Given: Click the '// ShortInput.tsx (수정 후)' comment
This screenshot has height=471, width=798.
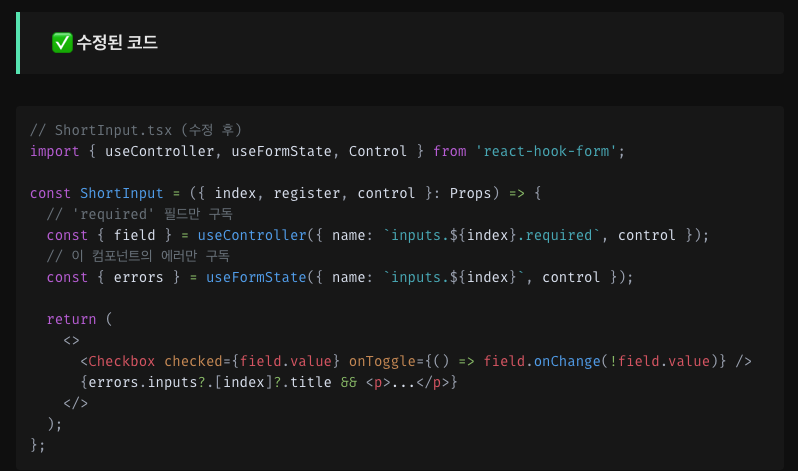Looking at the screenshot, I should point(136,130).
